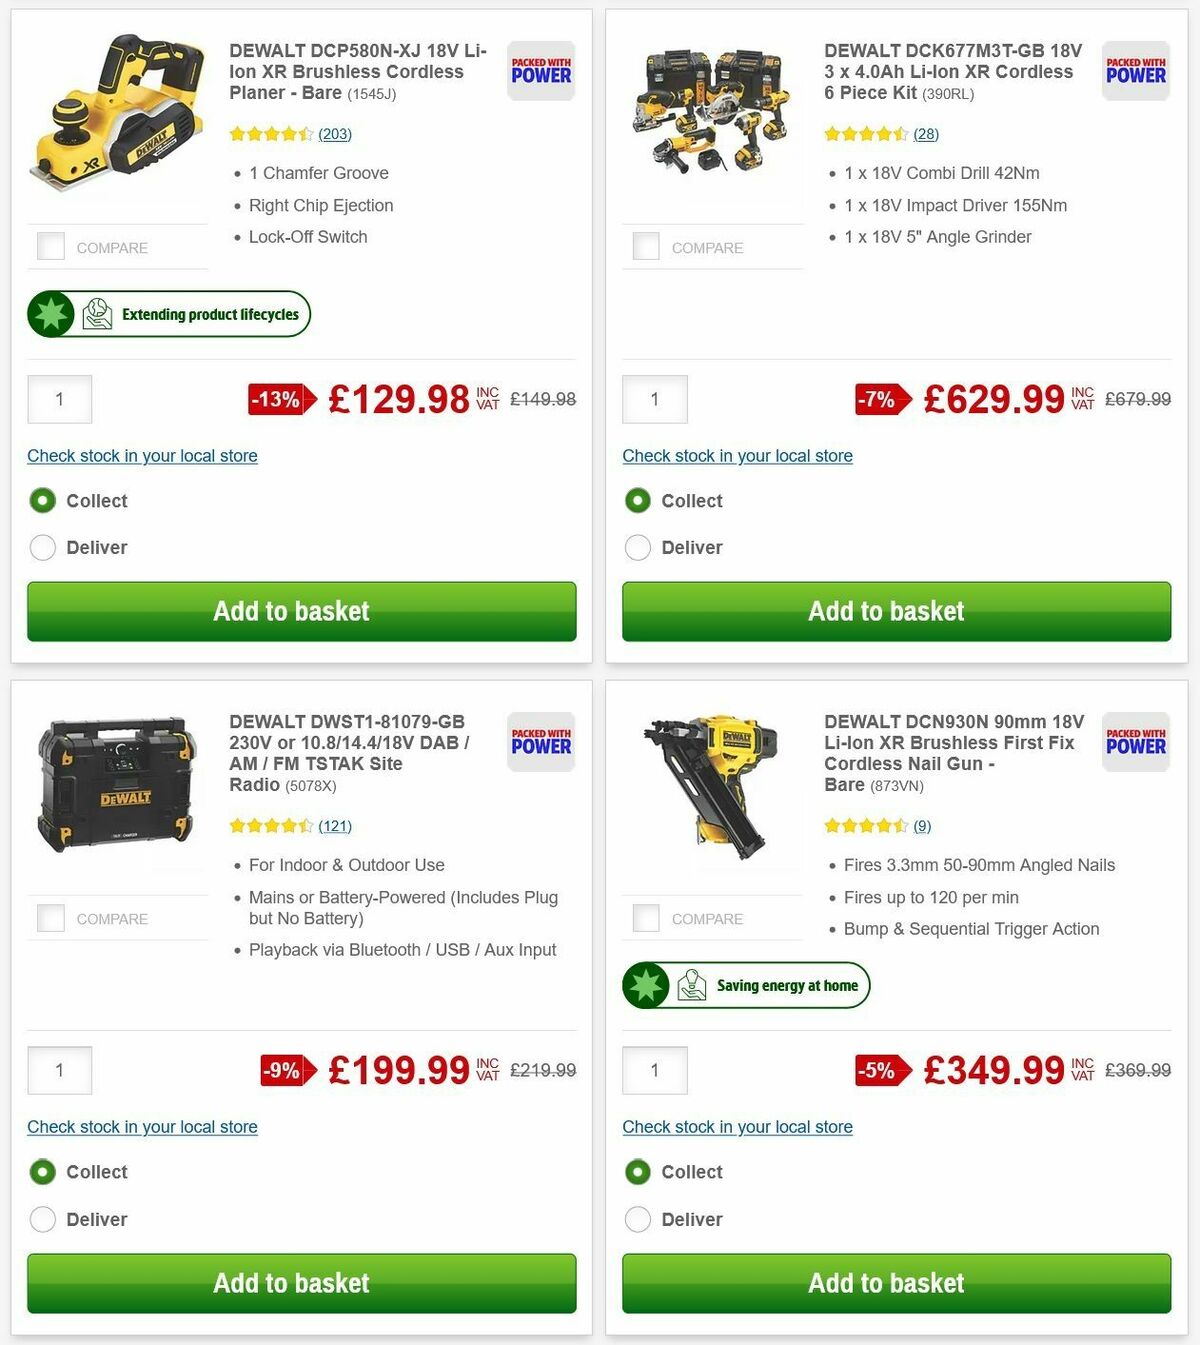Click the star rating for the DEWALT planer
The height and width of the screenshot is (1345, 1200).
(x=270, y=133)
